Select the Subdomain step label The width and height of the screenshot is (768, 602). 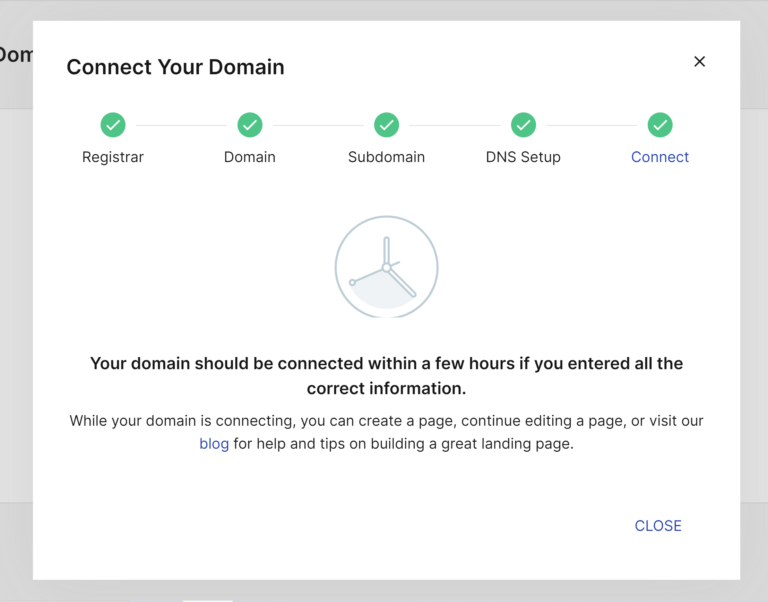tap(386, 157)
